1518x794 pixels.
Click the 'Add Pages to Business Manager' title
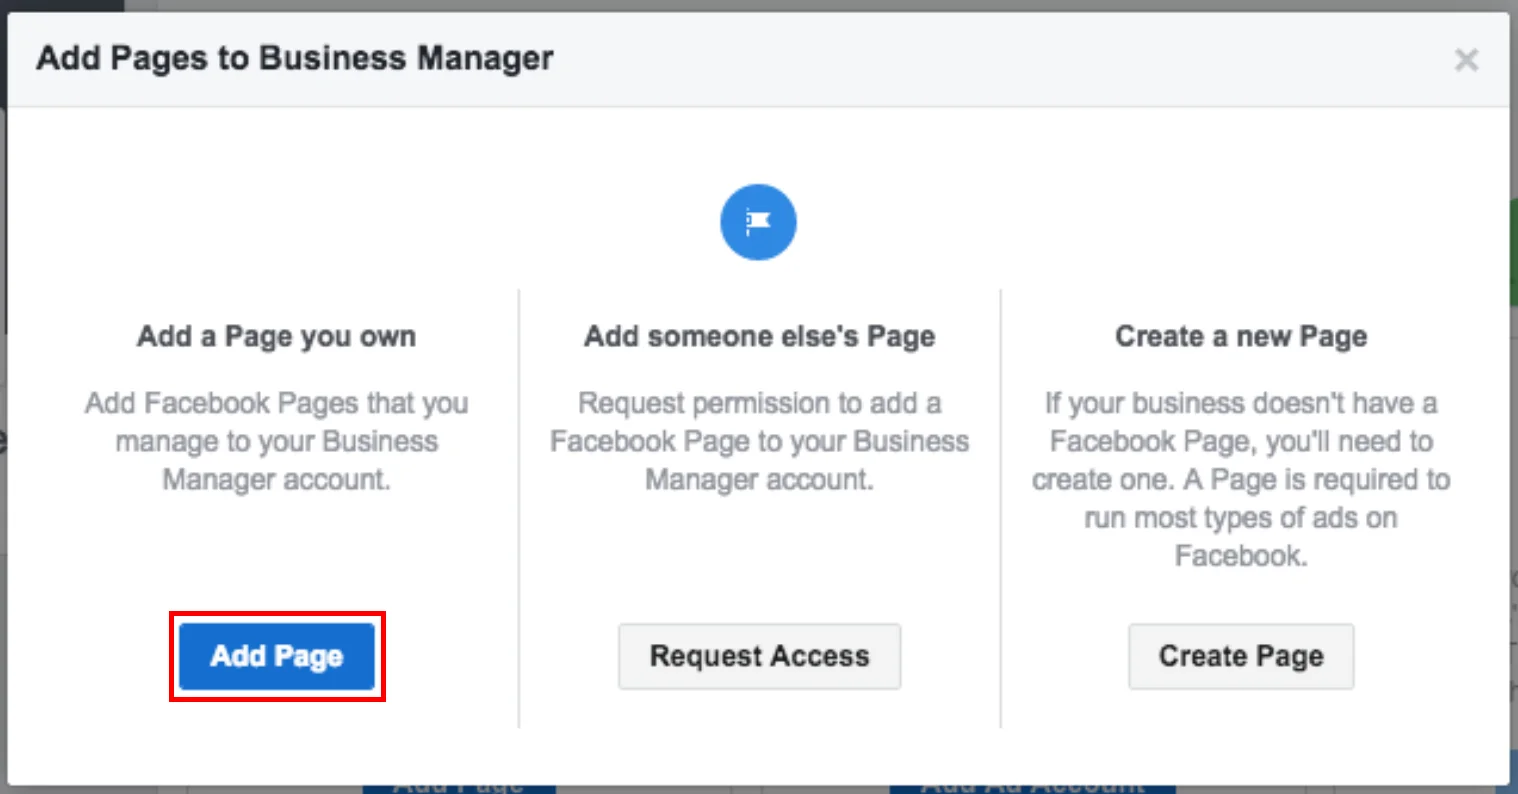(295, 58)
